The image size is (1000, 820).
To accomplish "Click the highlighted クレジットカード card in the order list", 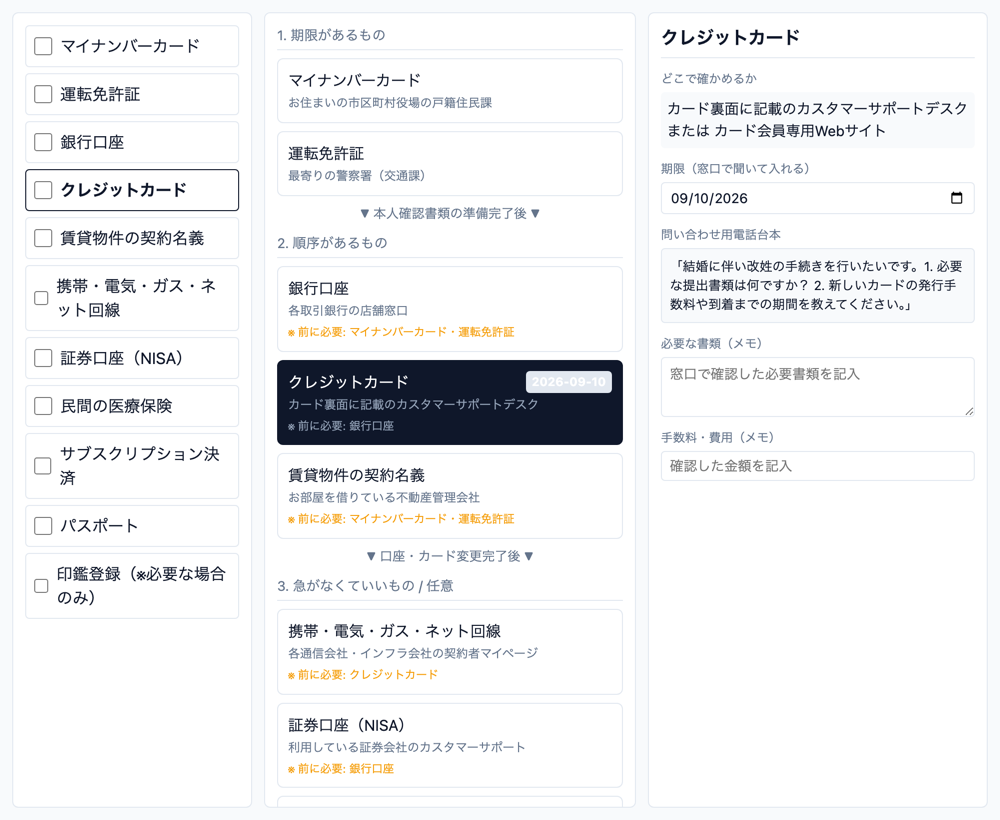I will 450,402.
